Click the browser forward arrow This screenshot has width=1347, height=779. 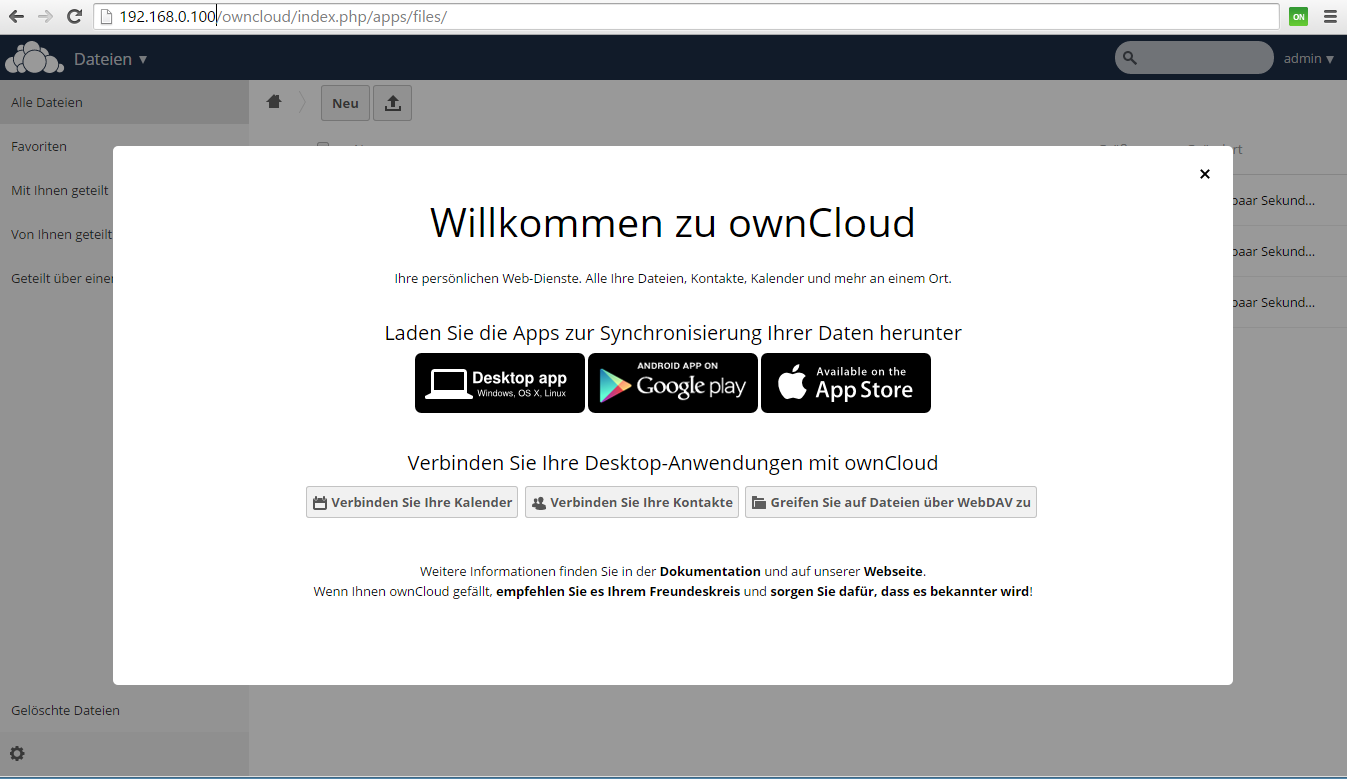pyautogui.click(x=45, y=16)
